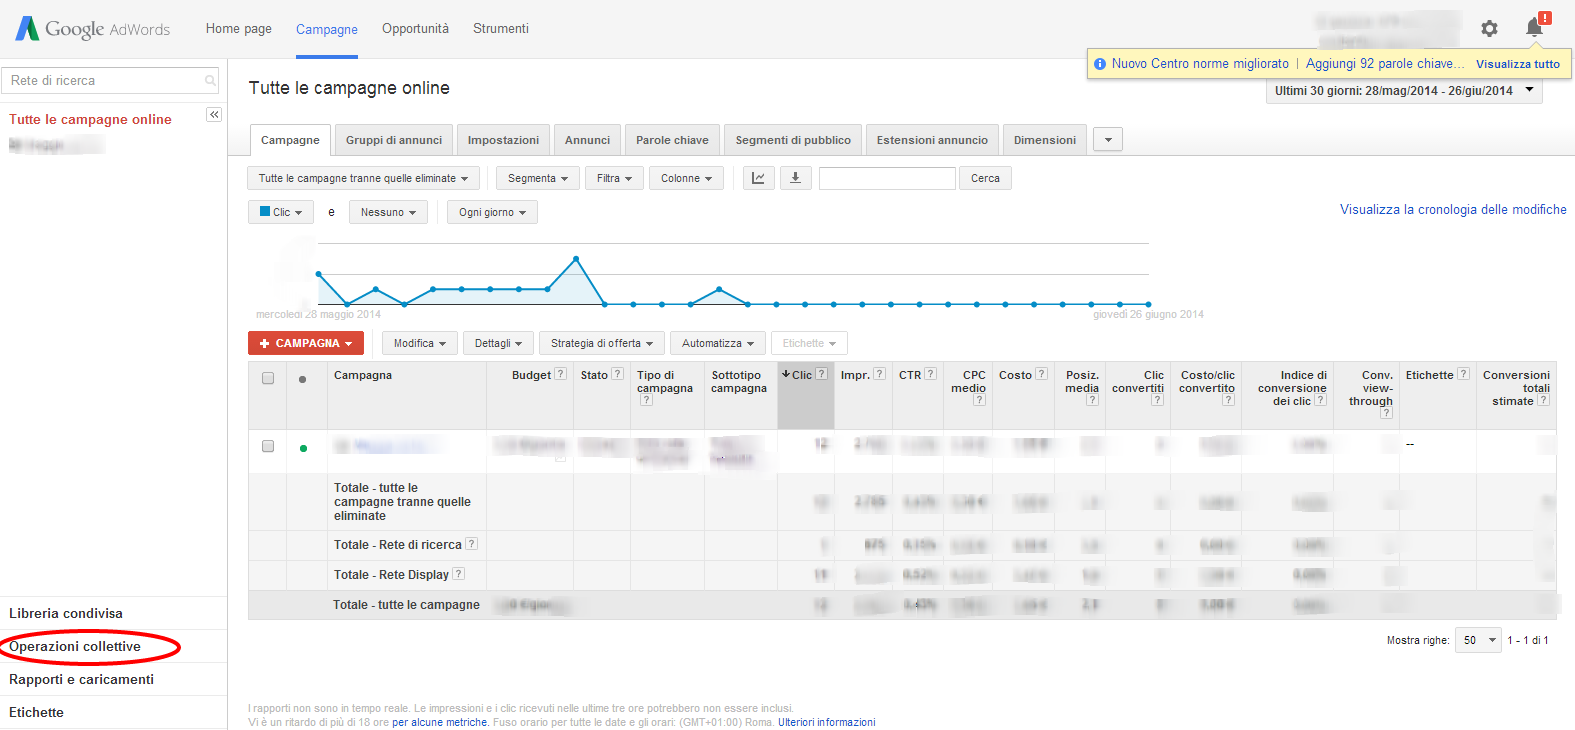Viewport: 1575px width, 730px height.
Task: Click the download report icon
Action: (795, 178)
